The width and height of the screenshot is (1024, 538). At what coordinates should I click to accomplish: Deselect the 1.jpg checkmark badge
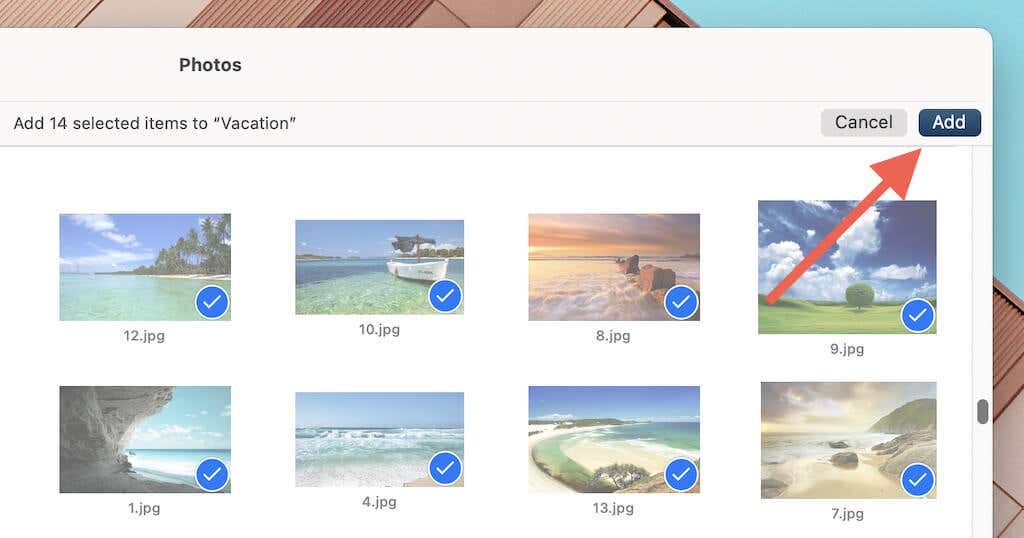tap(212, 475)
